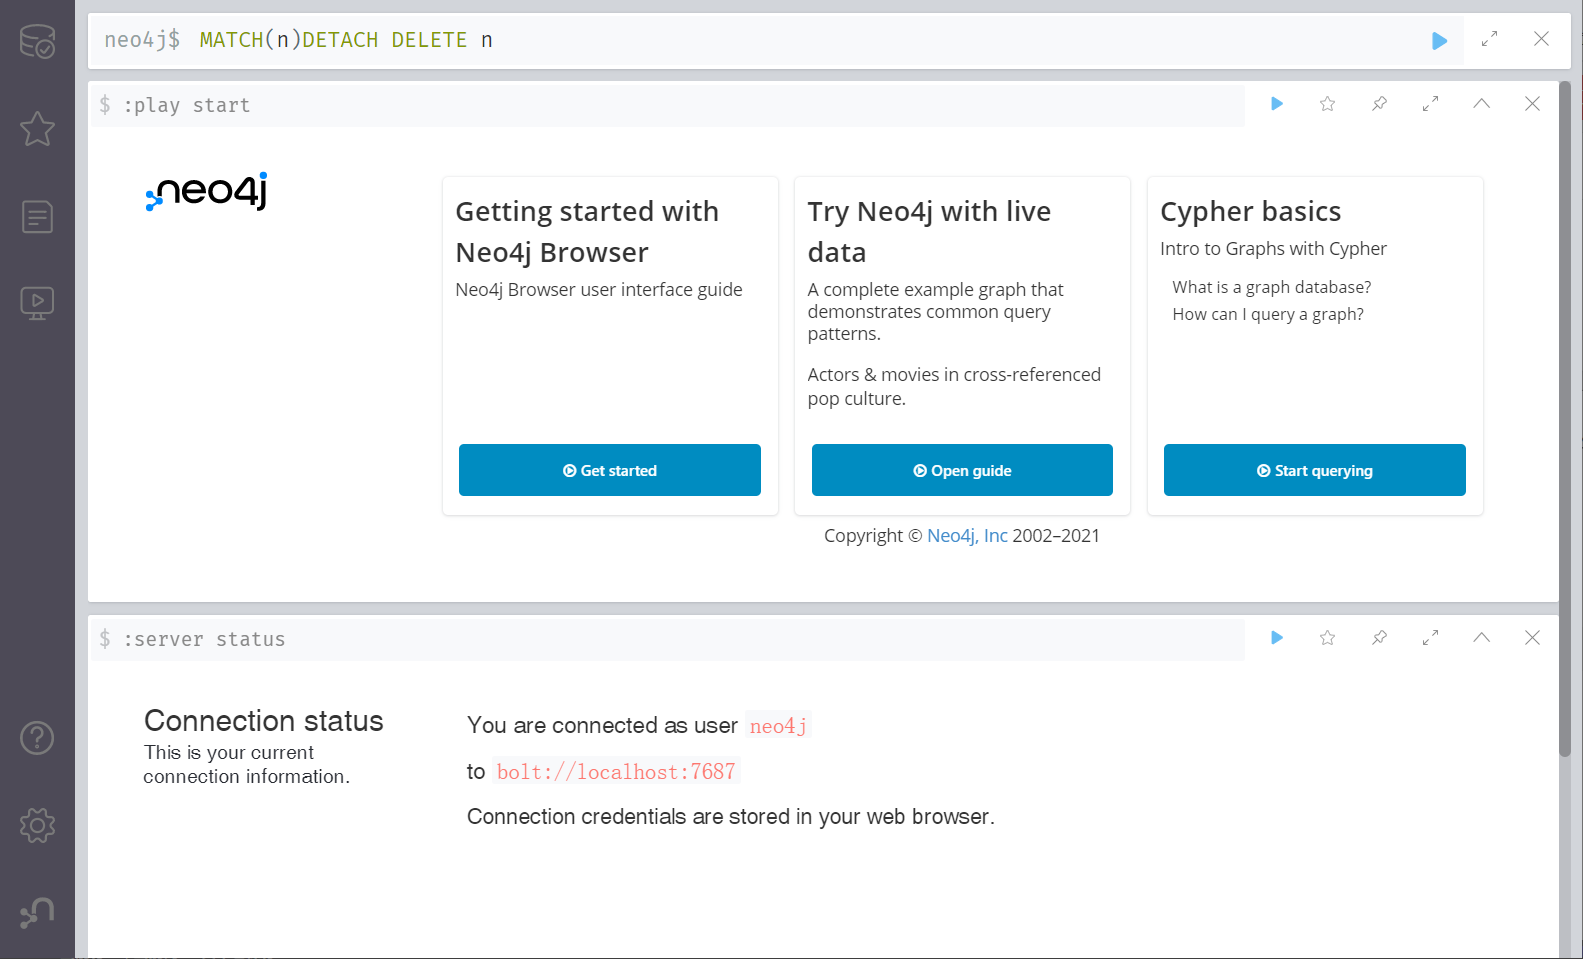Click the 'Cypher basics' heading
This screenshot has width=1583, height=959.
click(x=1251, y=211)
